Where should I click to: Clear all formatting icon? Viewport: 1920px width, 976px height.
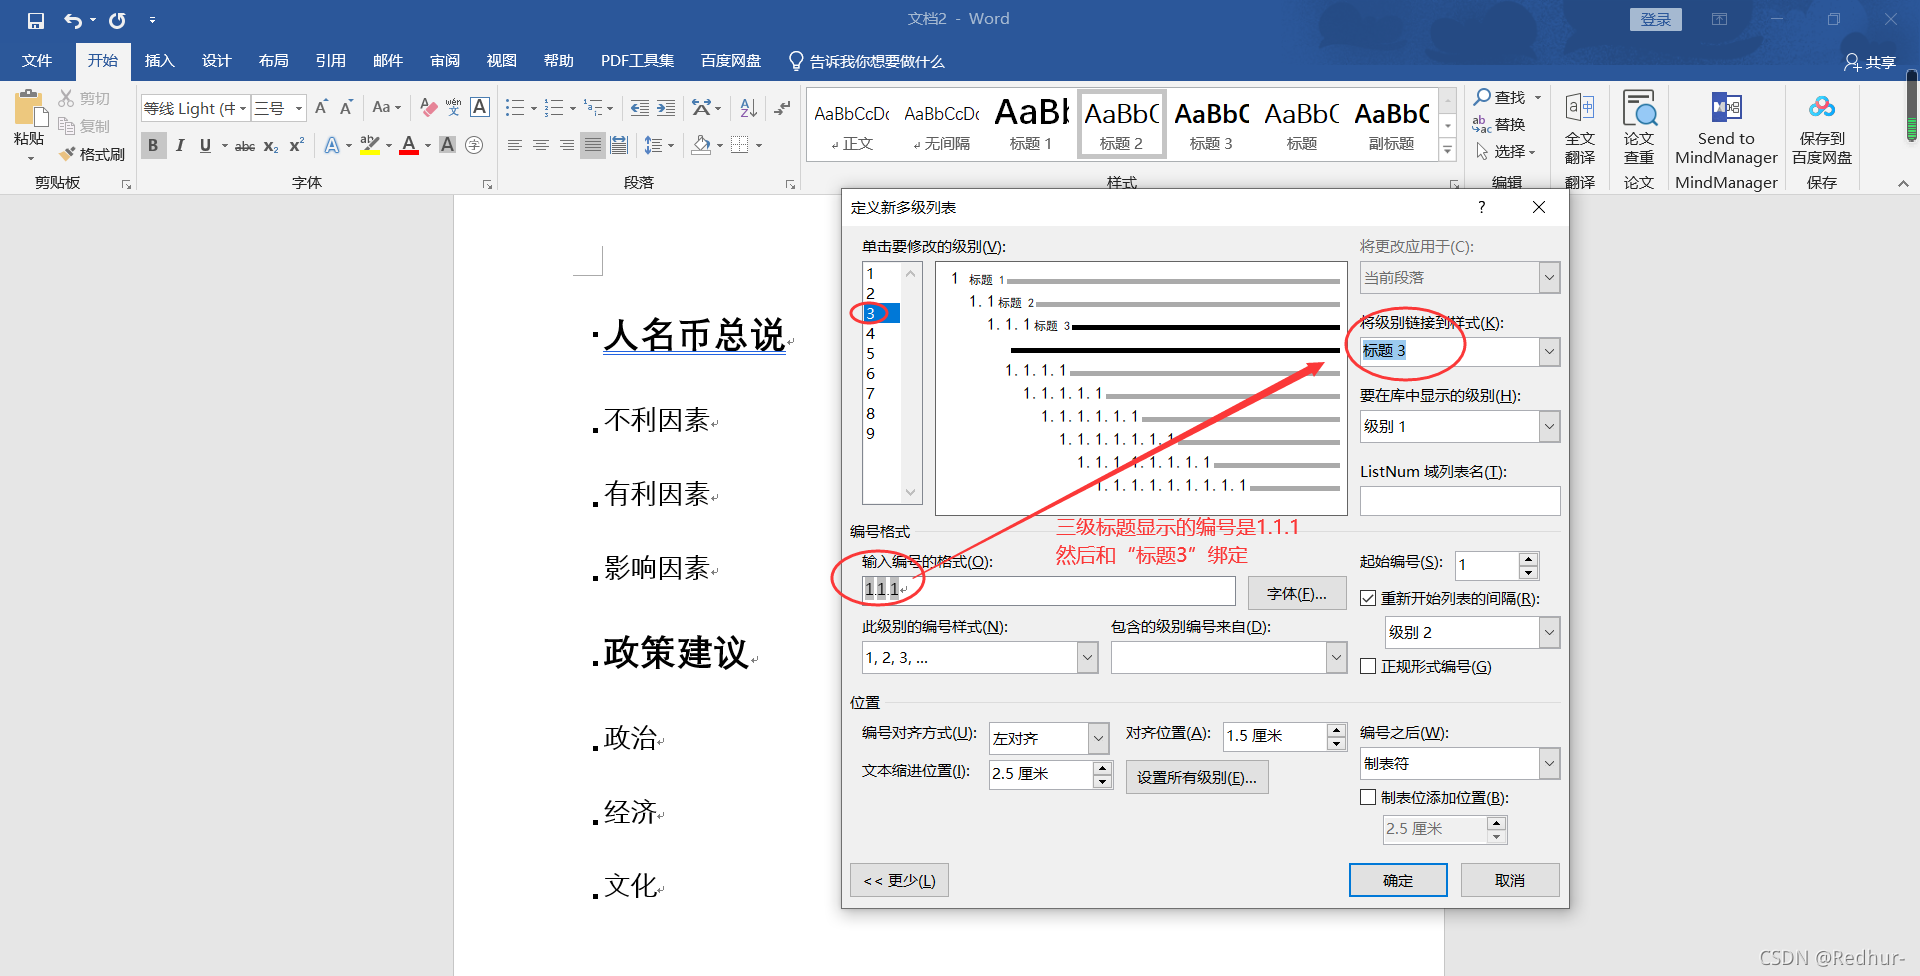click(428, 107)
